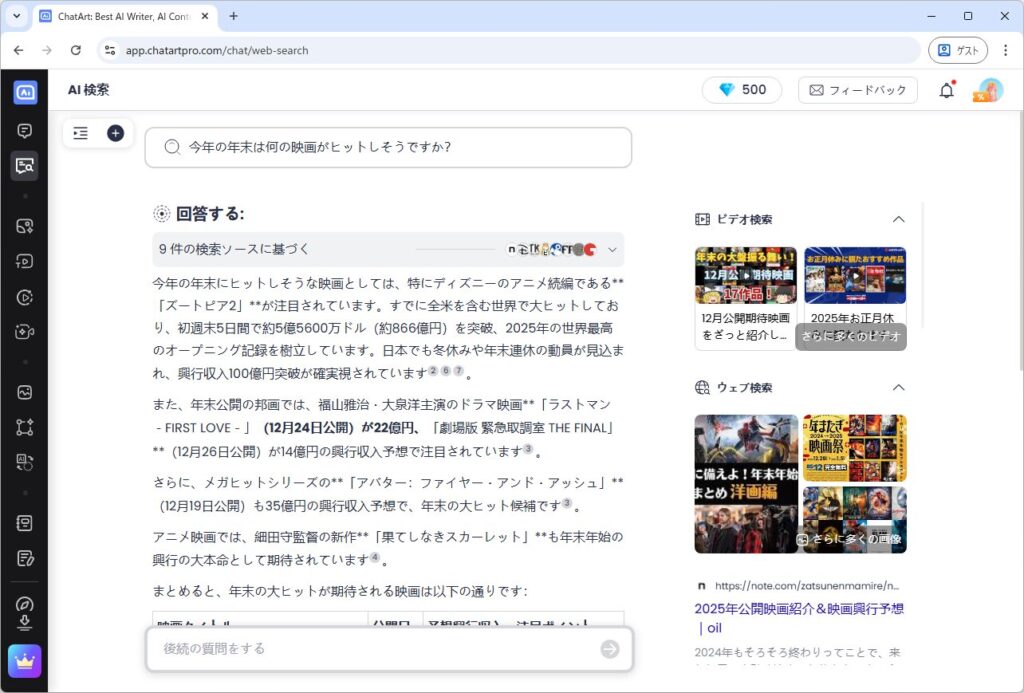
Task: Start a new search with plus icon
Action: [115, 133]
